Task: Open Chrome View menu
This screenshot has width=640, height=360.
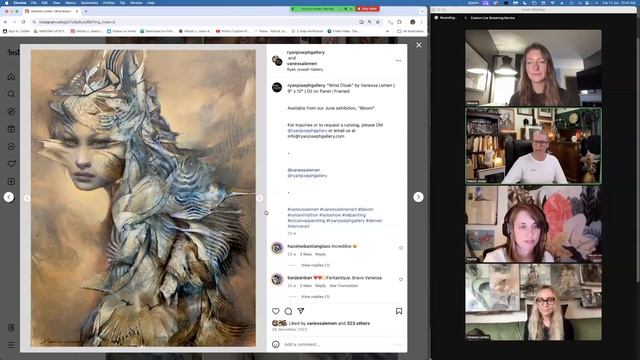Action: pos(56,3)
